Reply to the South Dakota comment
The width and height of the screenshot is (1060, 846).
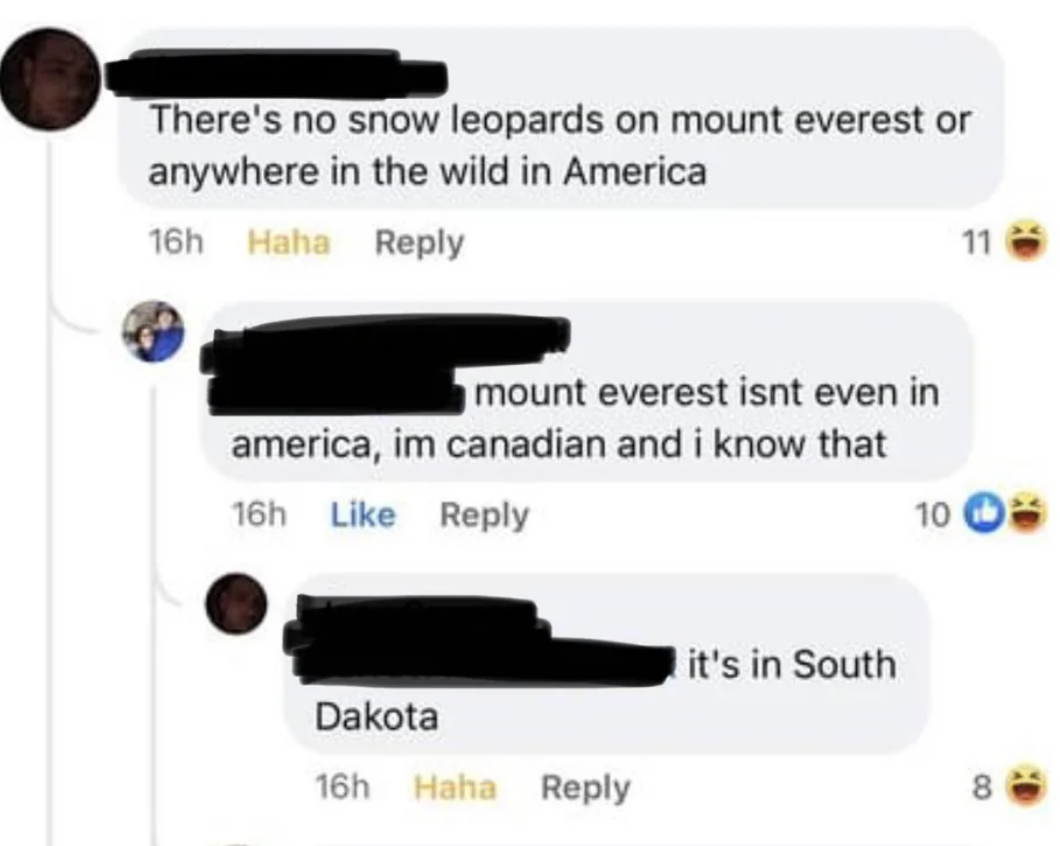pos(585,788)
